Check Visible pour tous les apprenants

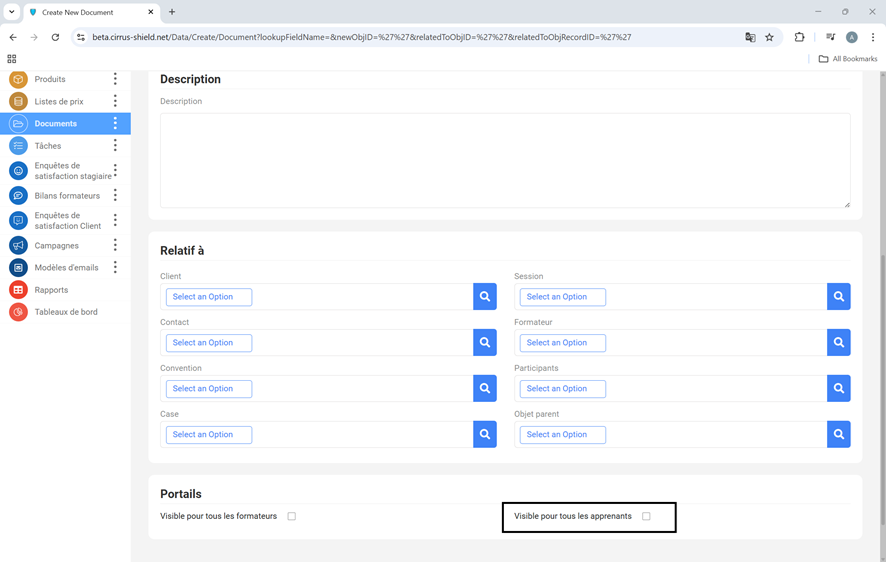[646, 517]
